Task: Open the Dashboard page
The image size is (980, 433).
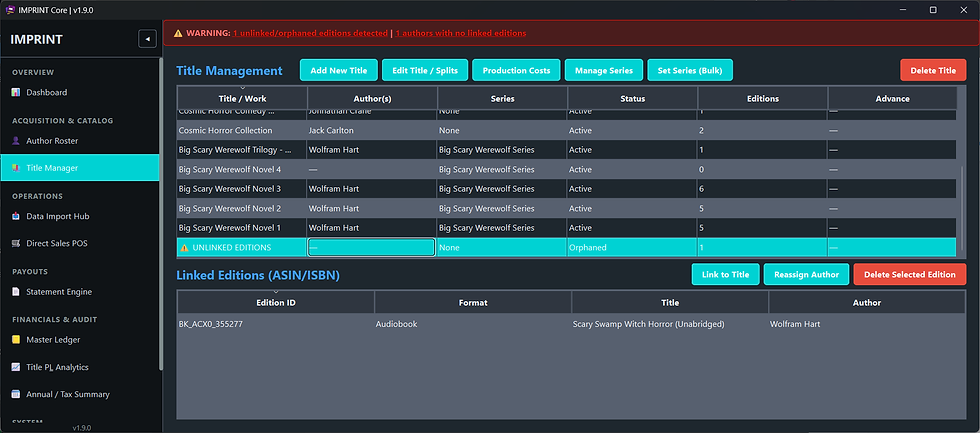Action: [79, 92]
